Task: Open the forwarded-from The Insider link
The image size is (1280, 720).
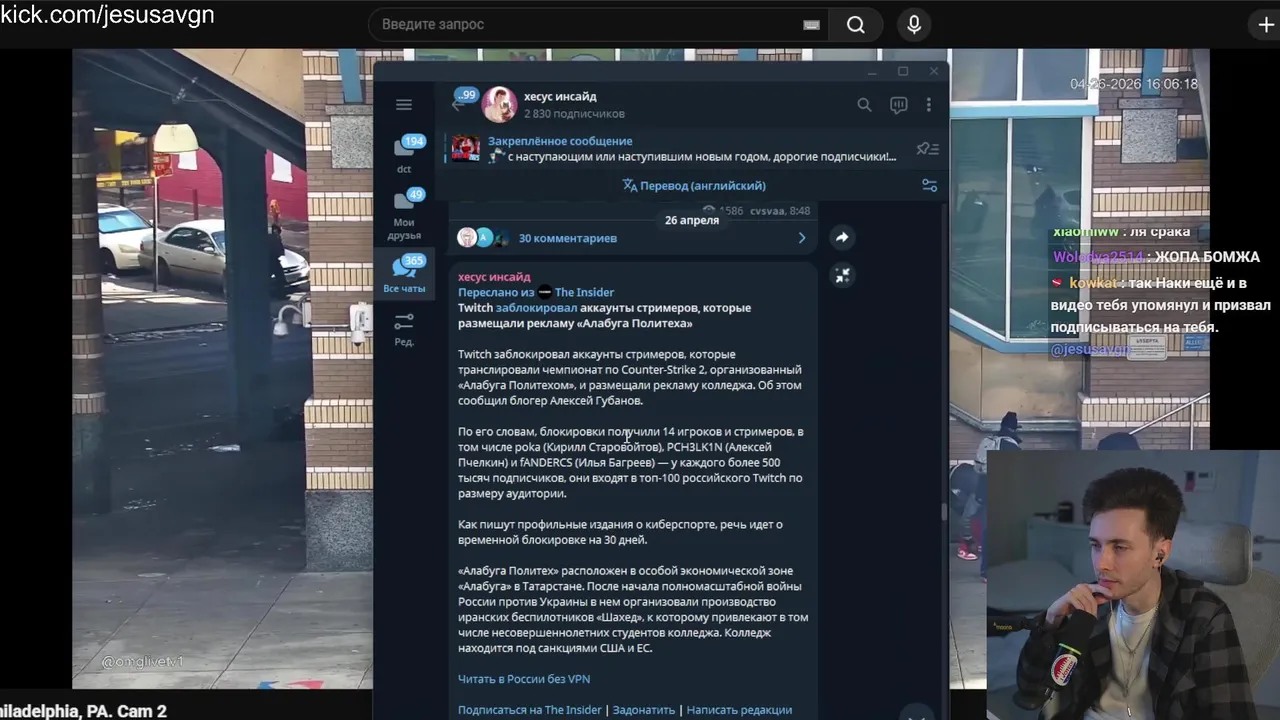Action: [x=584, y=292]
